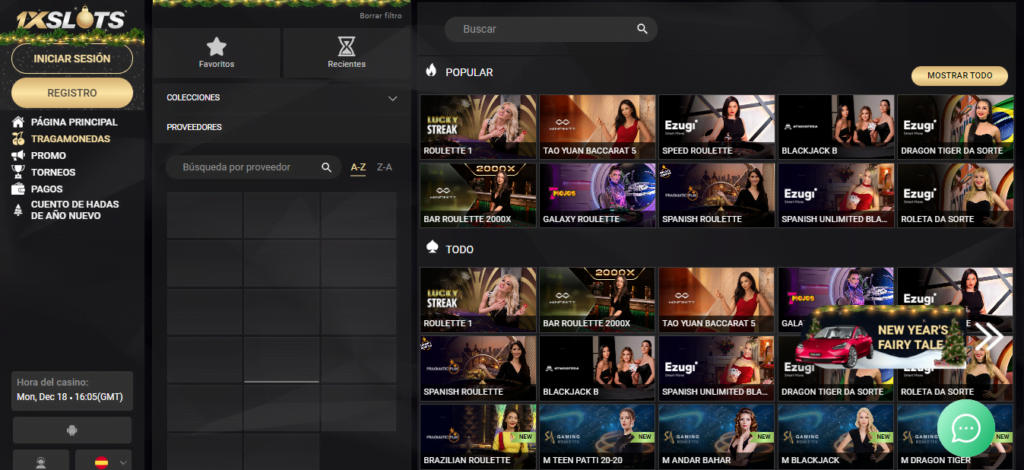
Task: Click the magnifier in Buscar field
Action: (x=642, y=29)
